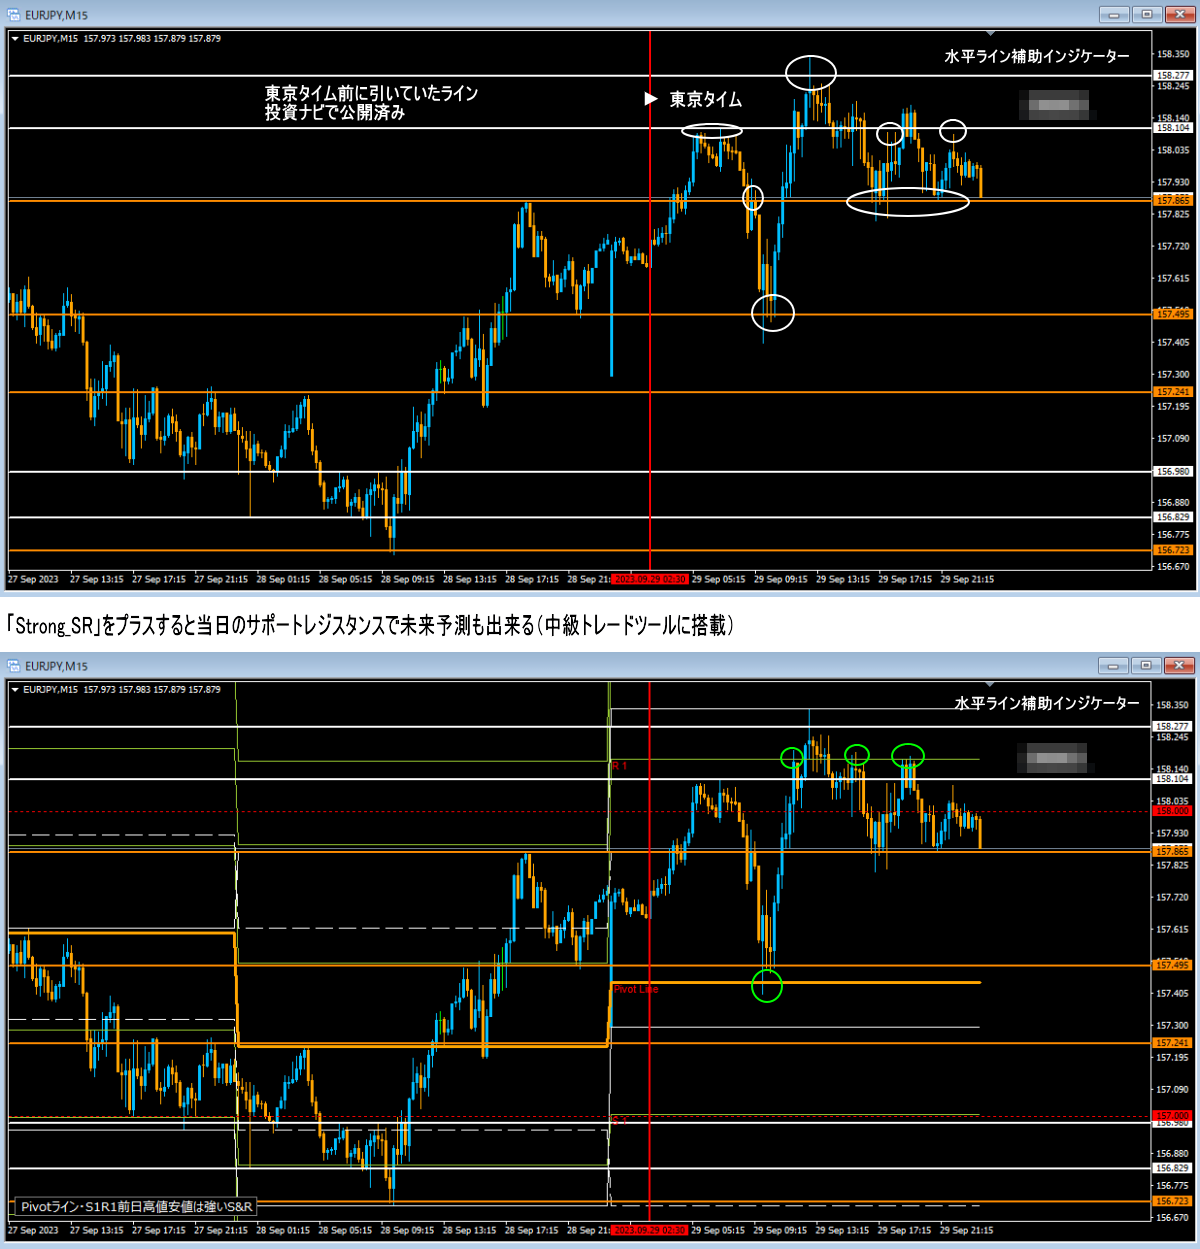Open the bottom chart's EURJPY,M15 dropdown arrow
The image size is (1200, 1249).
coord(15,690)
